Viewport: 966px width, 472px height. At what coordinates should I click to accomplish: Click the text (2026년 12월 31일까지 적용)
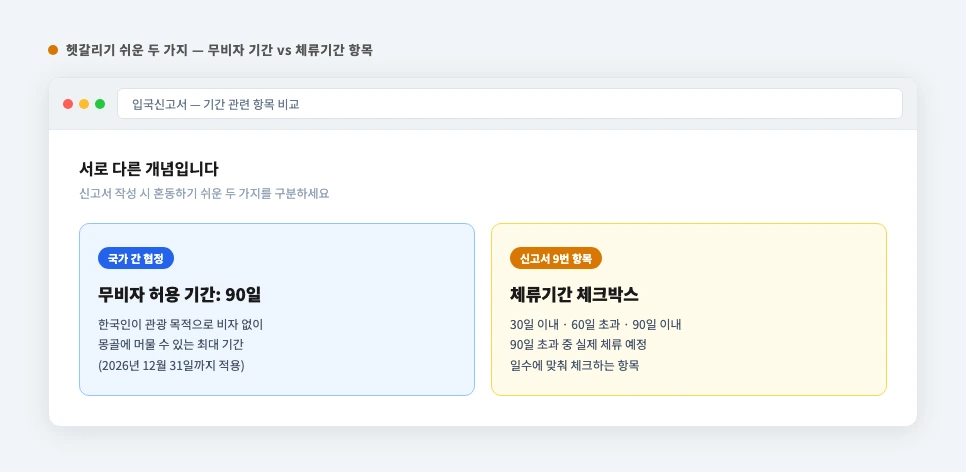point(171,365)
